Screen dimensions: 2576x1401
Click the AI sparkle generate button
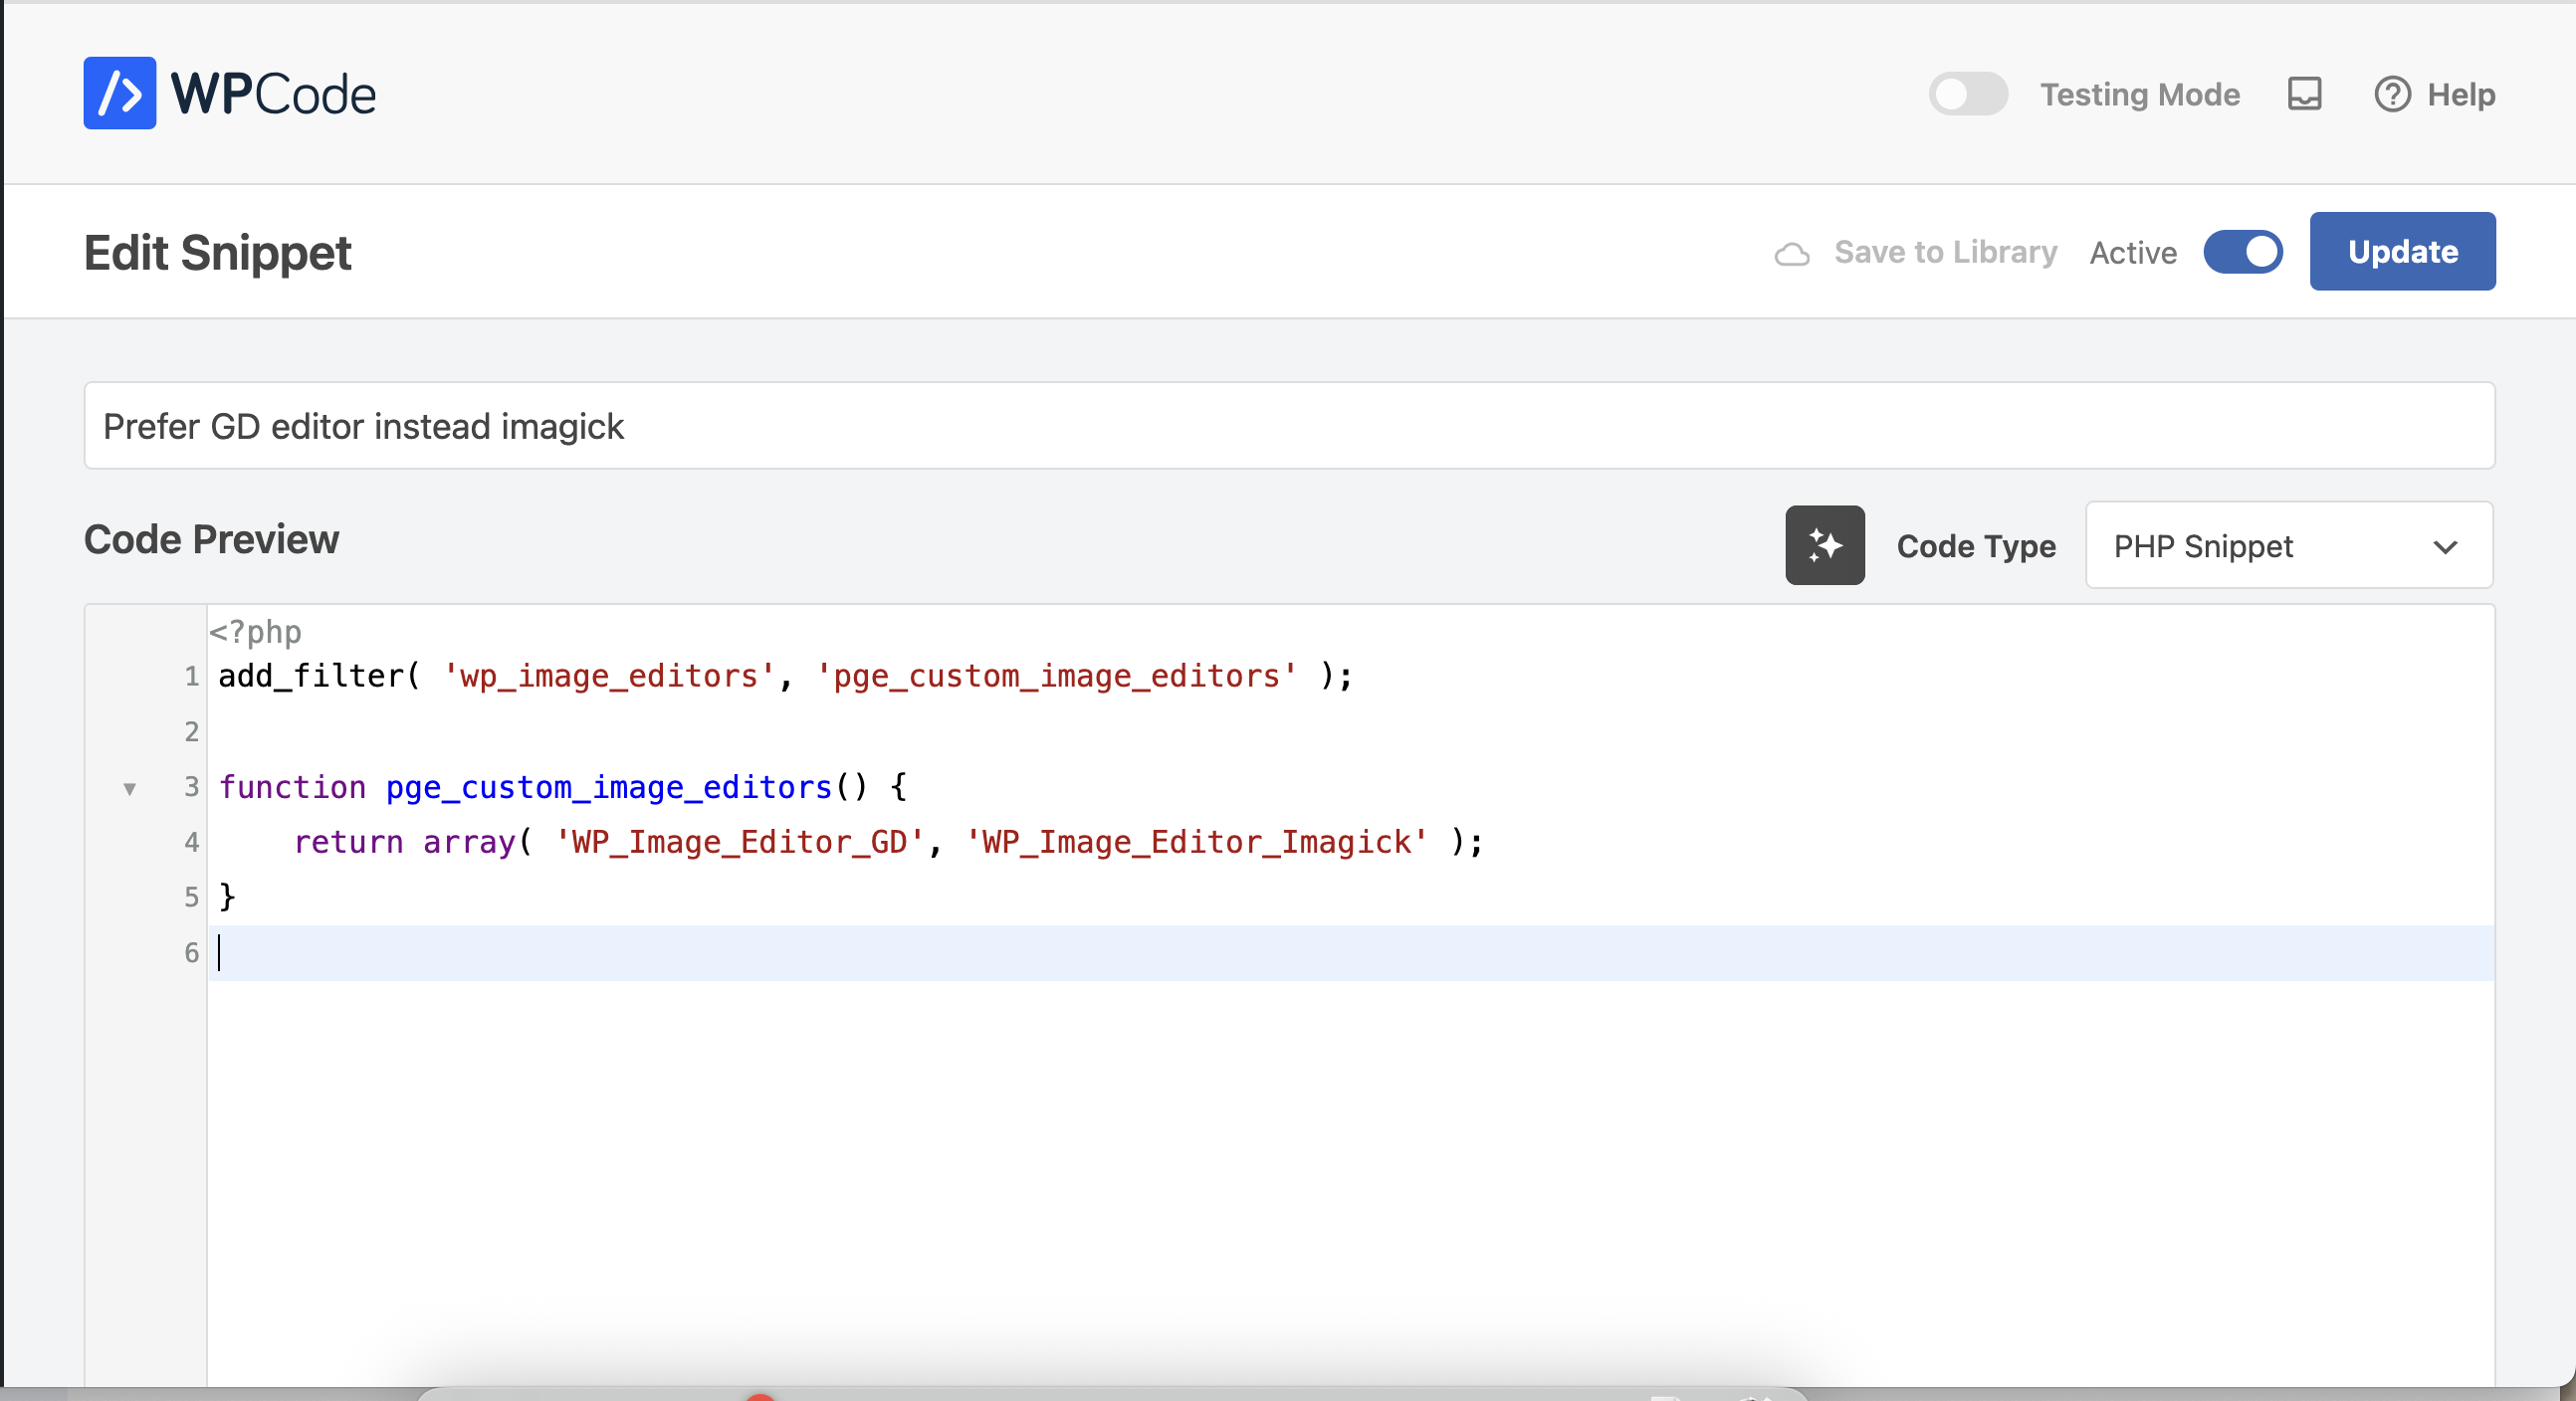(x=1824, y=545)
